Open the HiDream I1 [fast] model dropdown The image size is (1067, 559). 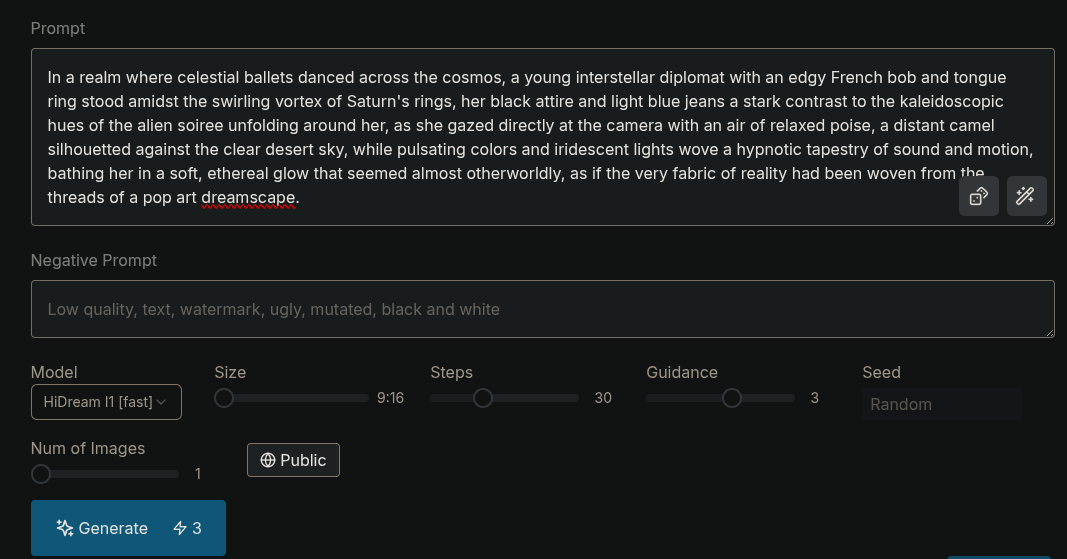106,402
